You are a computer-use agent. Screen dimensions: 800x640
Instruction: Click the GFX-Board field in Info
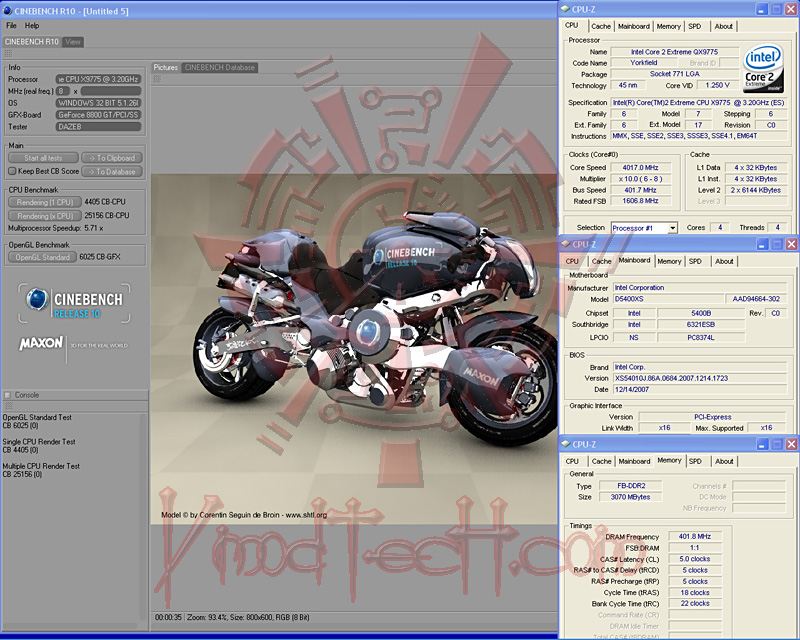click(x=98, y=115)
